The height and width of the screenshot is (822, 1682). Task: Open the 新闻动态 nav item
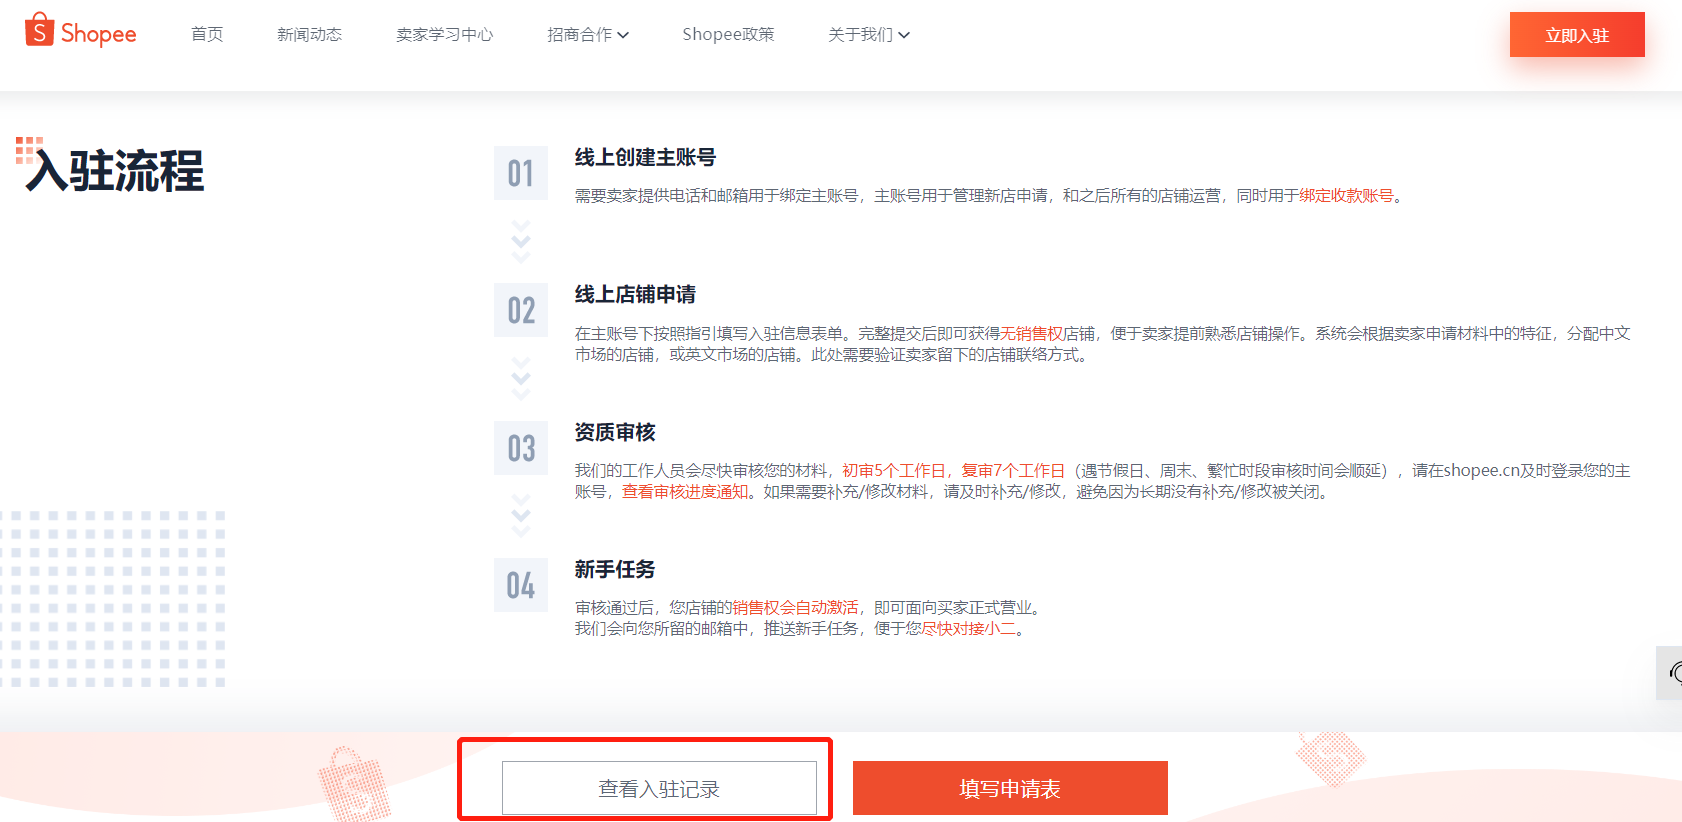point(309,35)
